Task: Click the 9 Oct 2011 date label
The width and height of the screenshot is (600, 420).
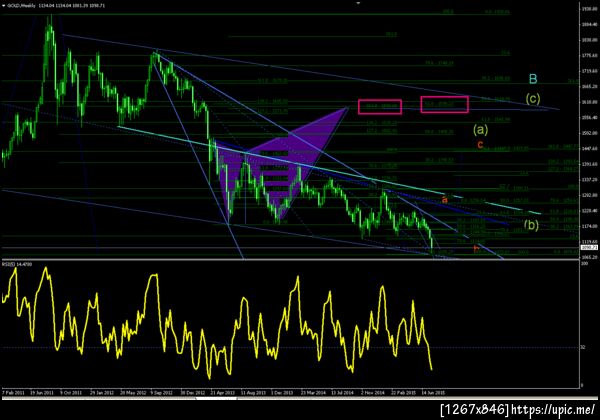Action: pyautogui.click(x=71, y=392)
